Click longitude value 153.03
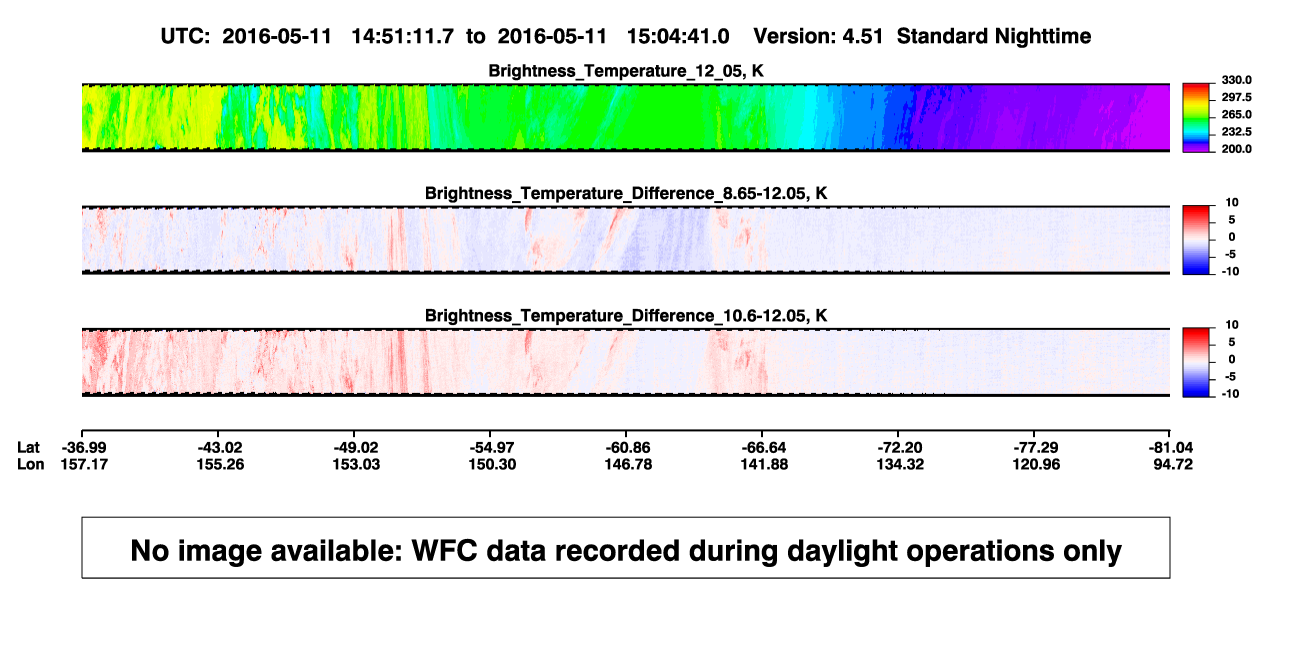 click(x=355, y=464)
